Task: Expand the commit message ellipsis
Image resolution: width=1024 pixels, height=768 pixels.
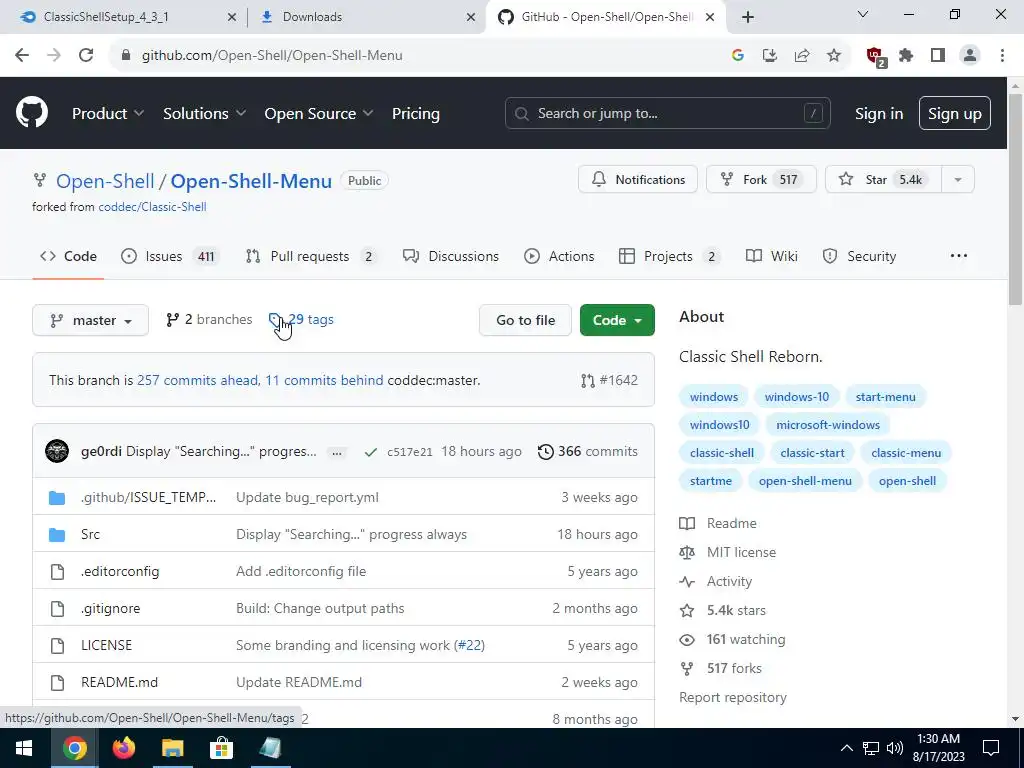Action: pos(337,452)
